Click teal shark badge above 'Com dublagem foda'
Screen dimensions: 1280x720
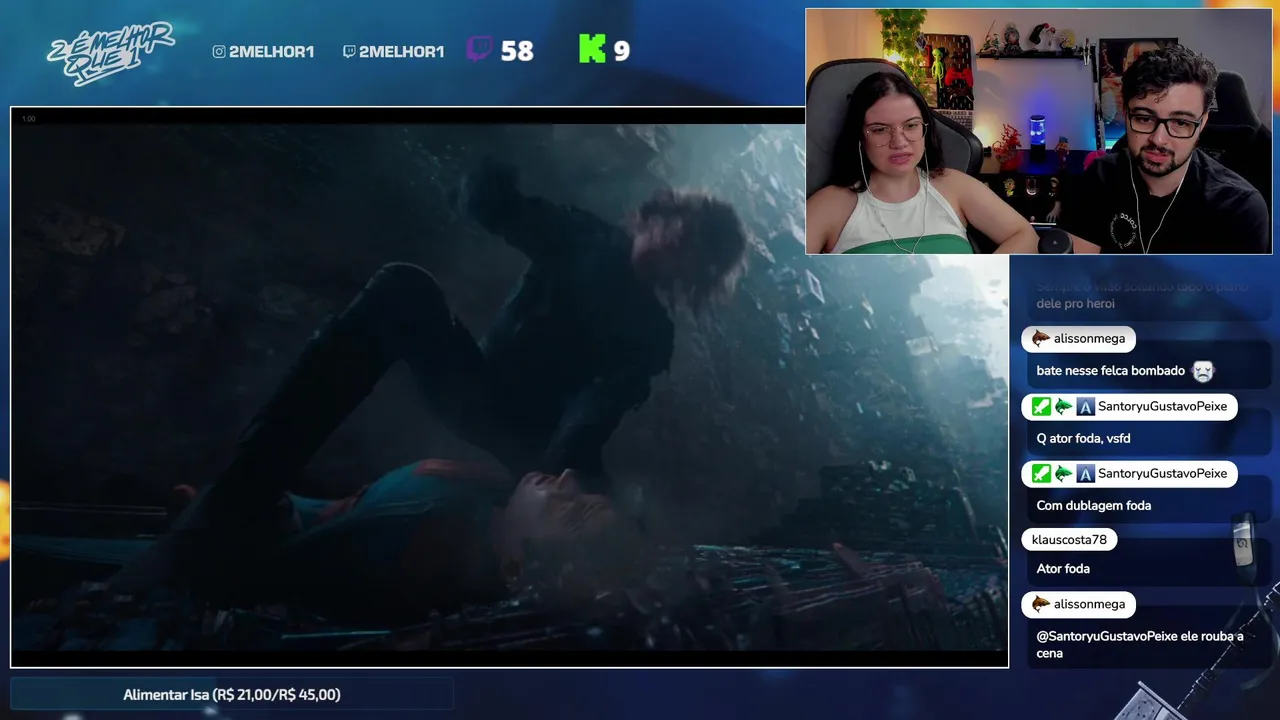[x=1063, y=474]
